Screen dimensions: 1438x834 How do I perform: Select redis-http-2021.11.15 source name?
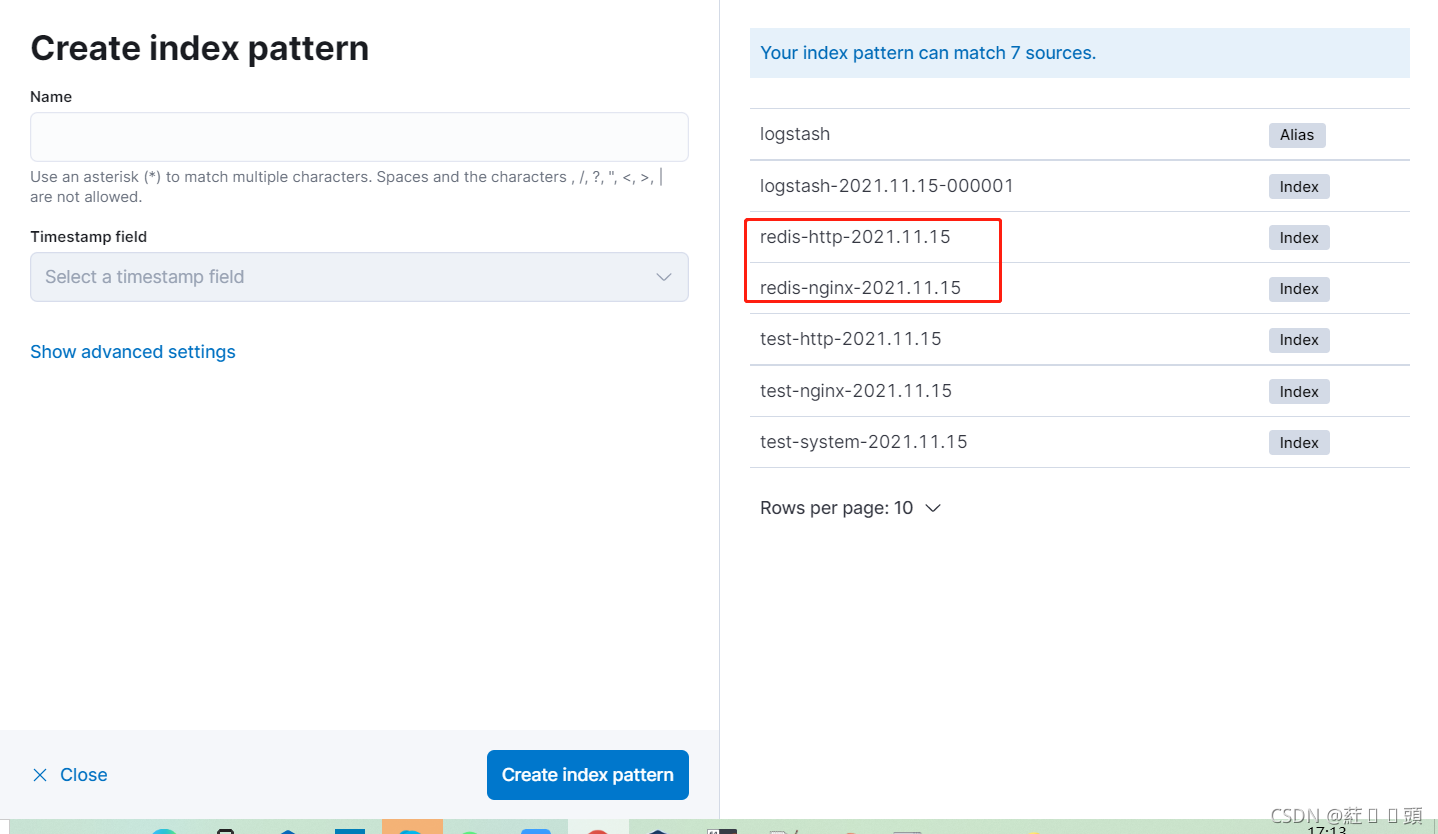tap(855, 237)
